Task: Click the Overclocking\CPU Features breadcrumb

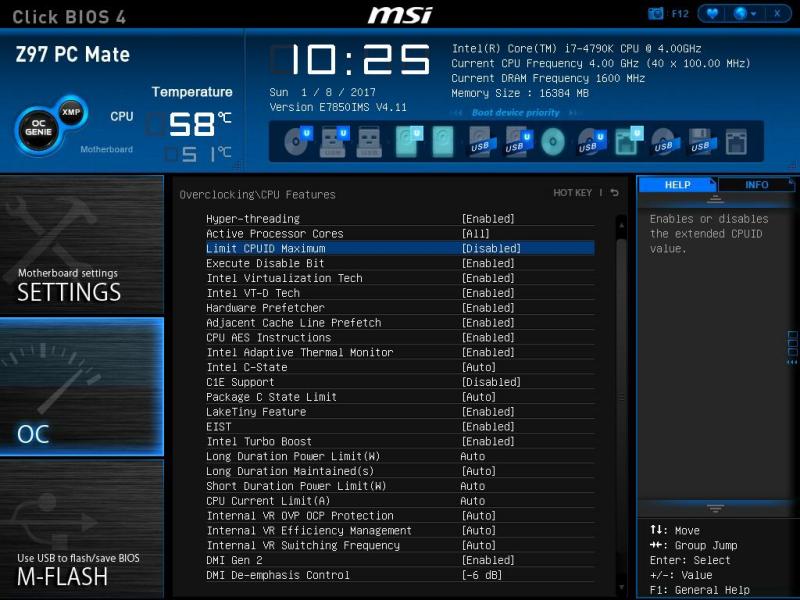Action: coord(257,194)
